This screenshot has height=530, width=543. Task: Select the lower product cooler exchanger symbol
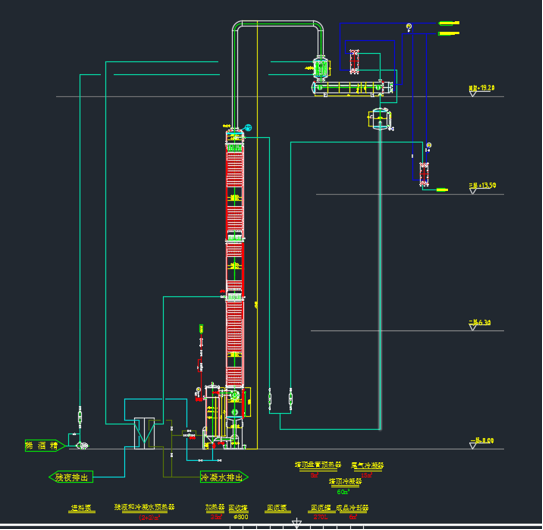coord(424,174)
